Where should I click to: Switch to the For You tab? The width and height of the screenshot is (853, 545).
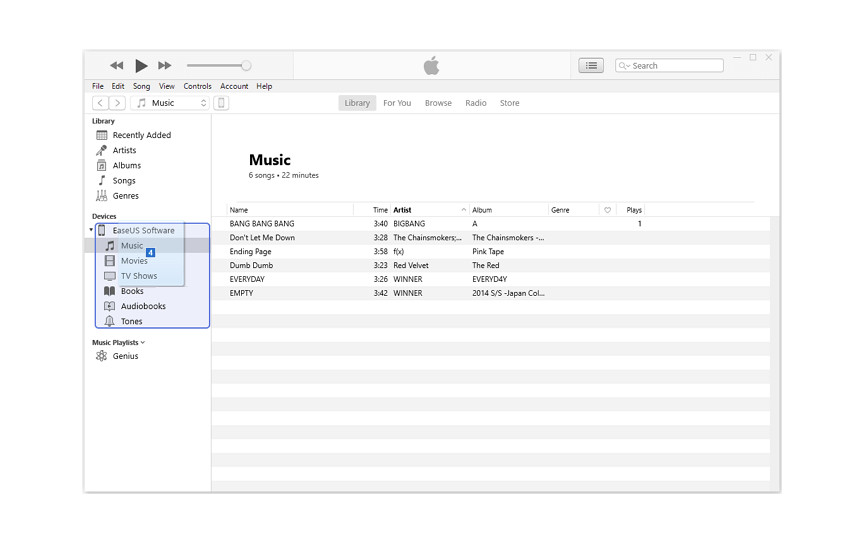397,103
